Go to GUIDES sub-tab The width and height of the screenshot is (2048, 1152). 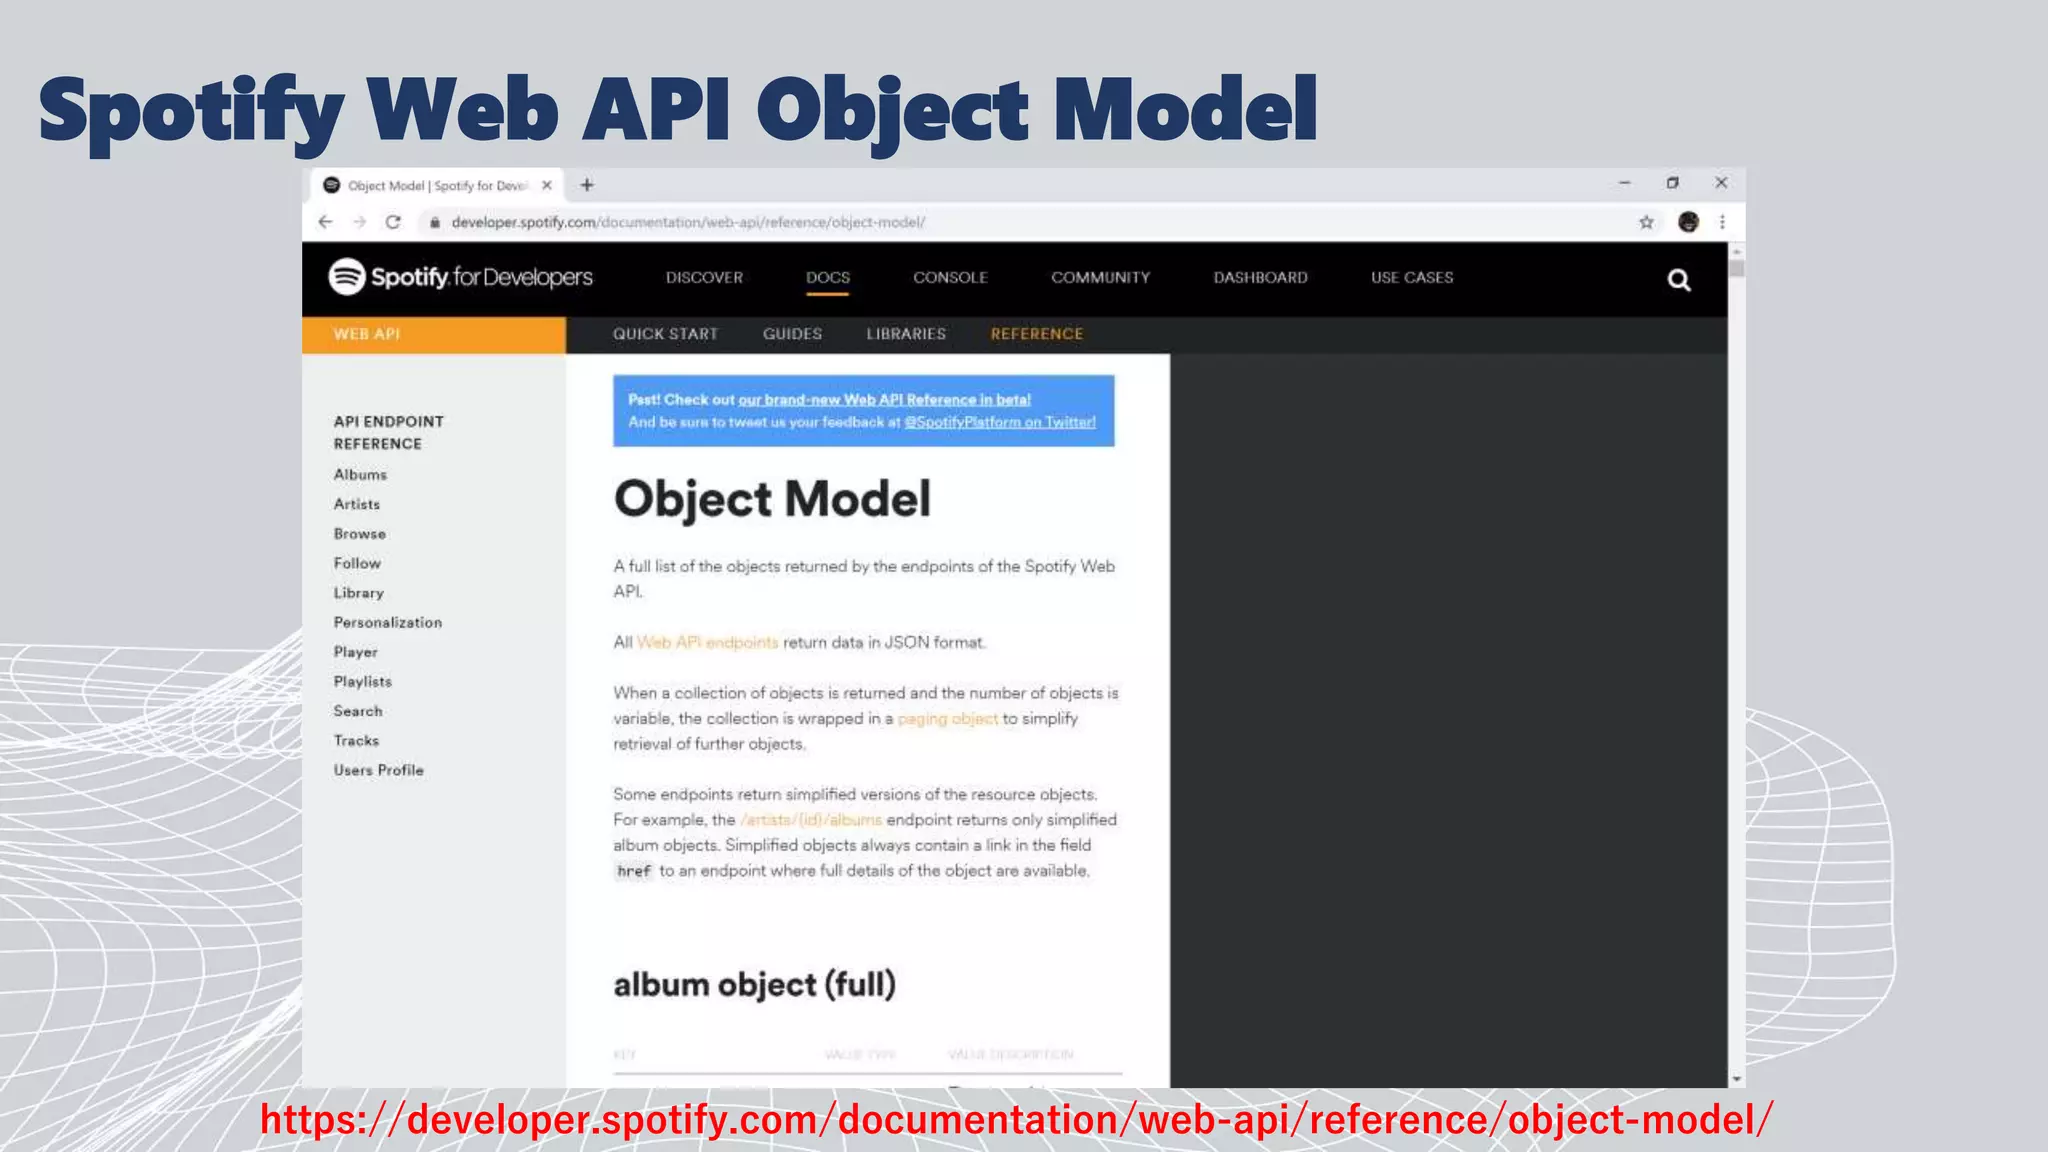pyautogui.click(x=792, y=334)
